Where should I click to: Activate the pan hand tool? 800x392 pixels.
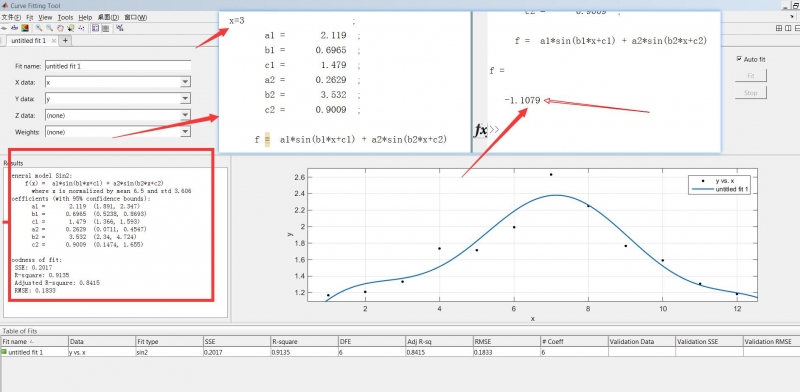pyautogui.click(x=60, y=28)
